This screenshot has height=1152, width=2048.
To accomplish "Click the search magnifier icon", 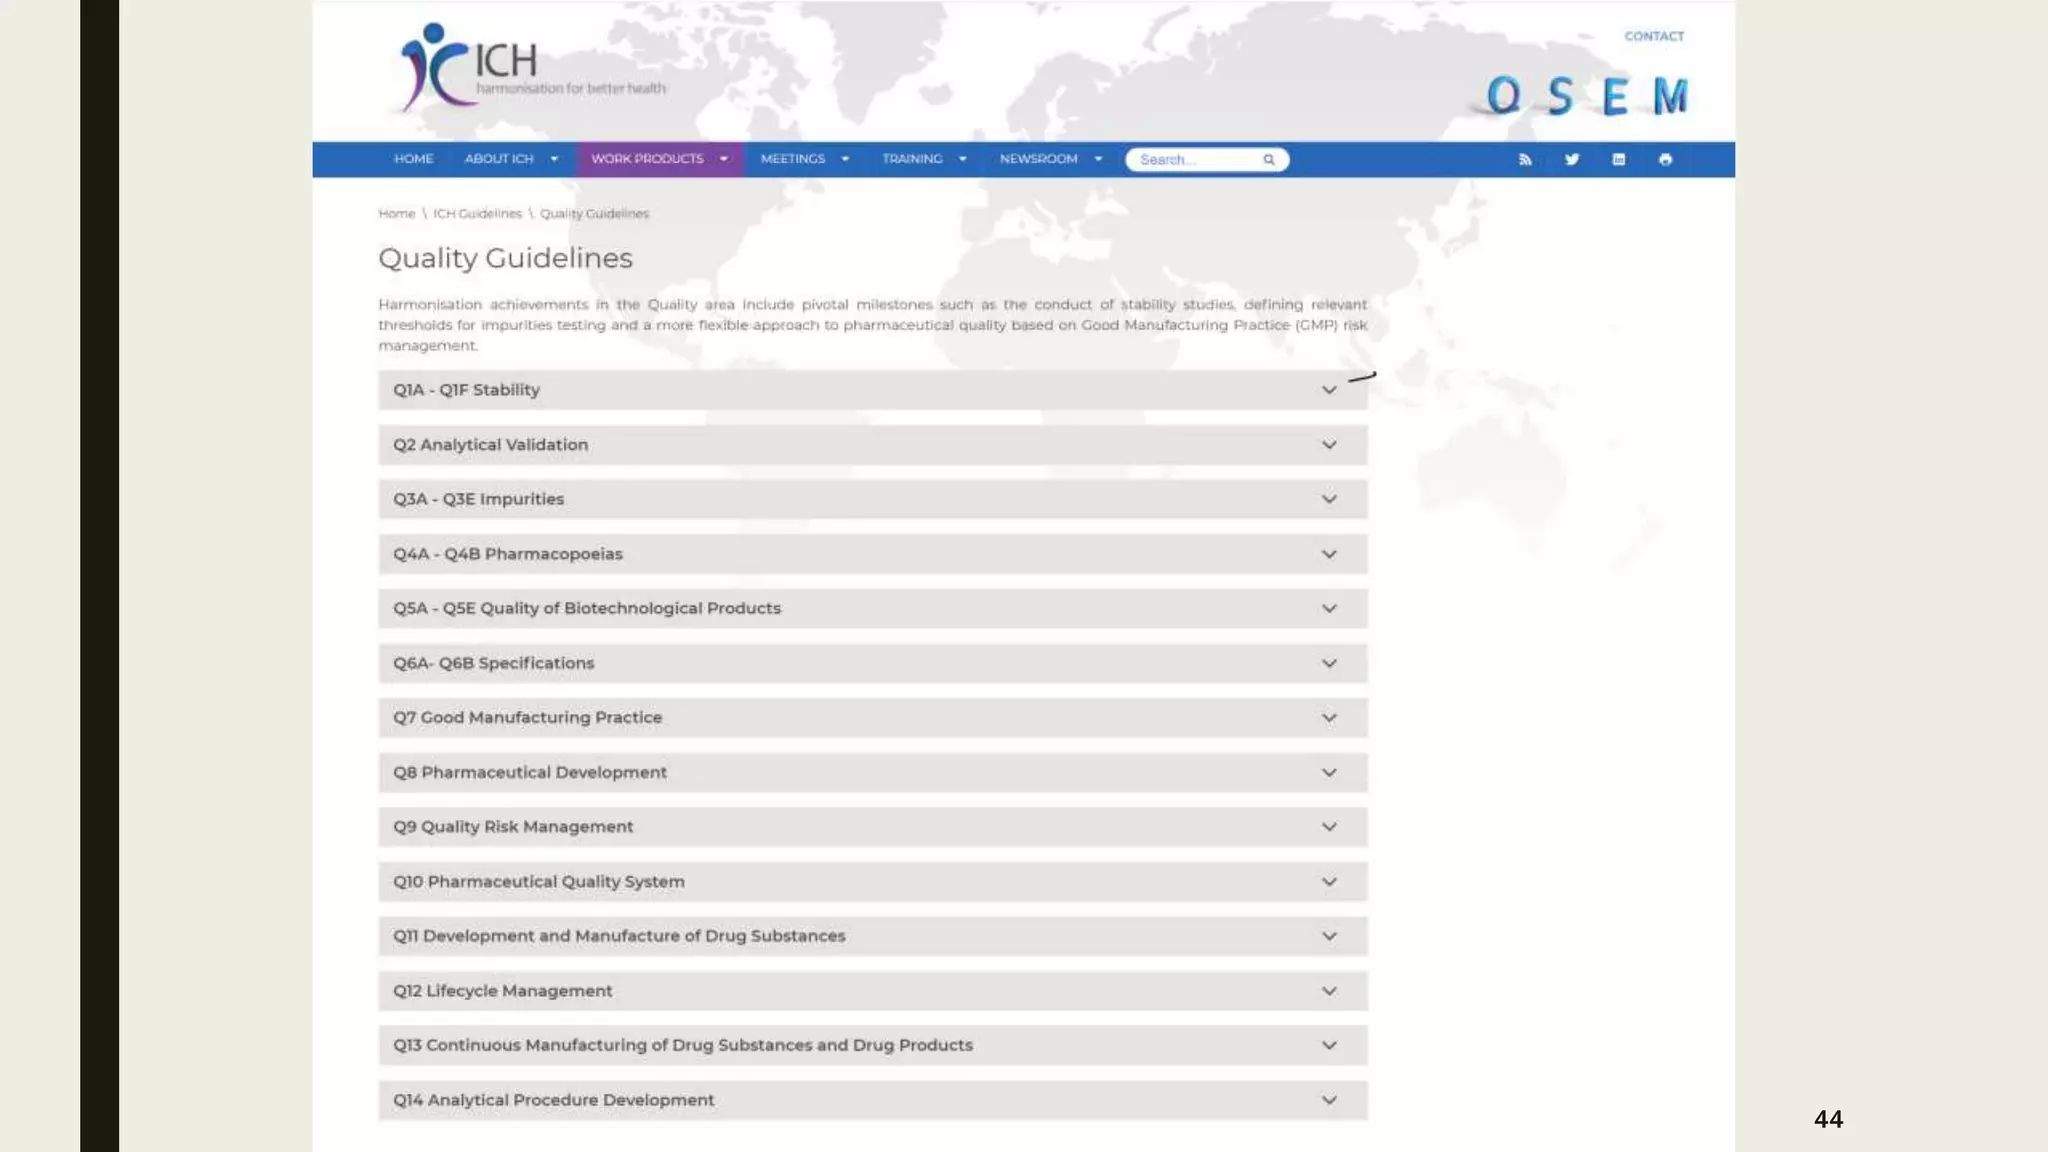I will [x=1269, y=159].
